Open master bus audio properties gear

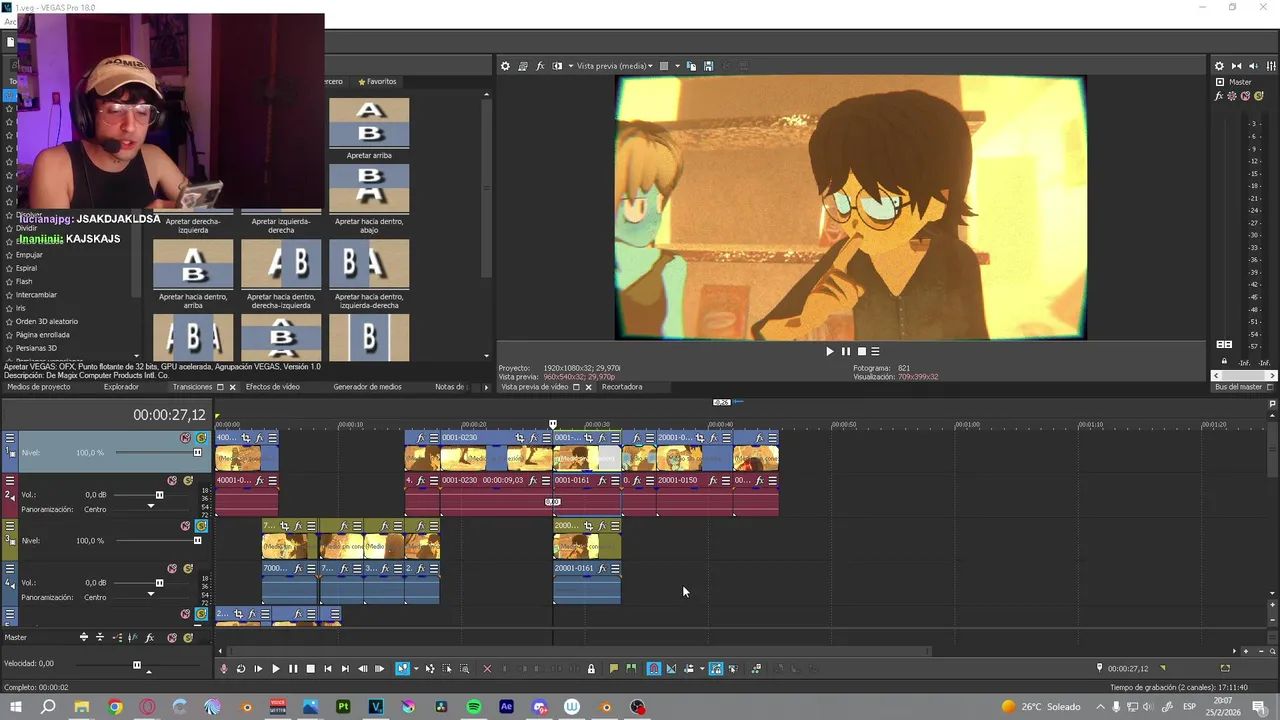click(x=1219, y=66)
